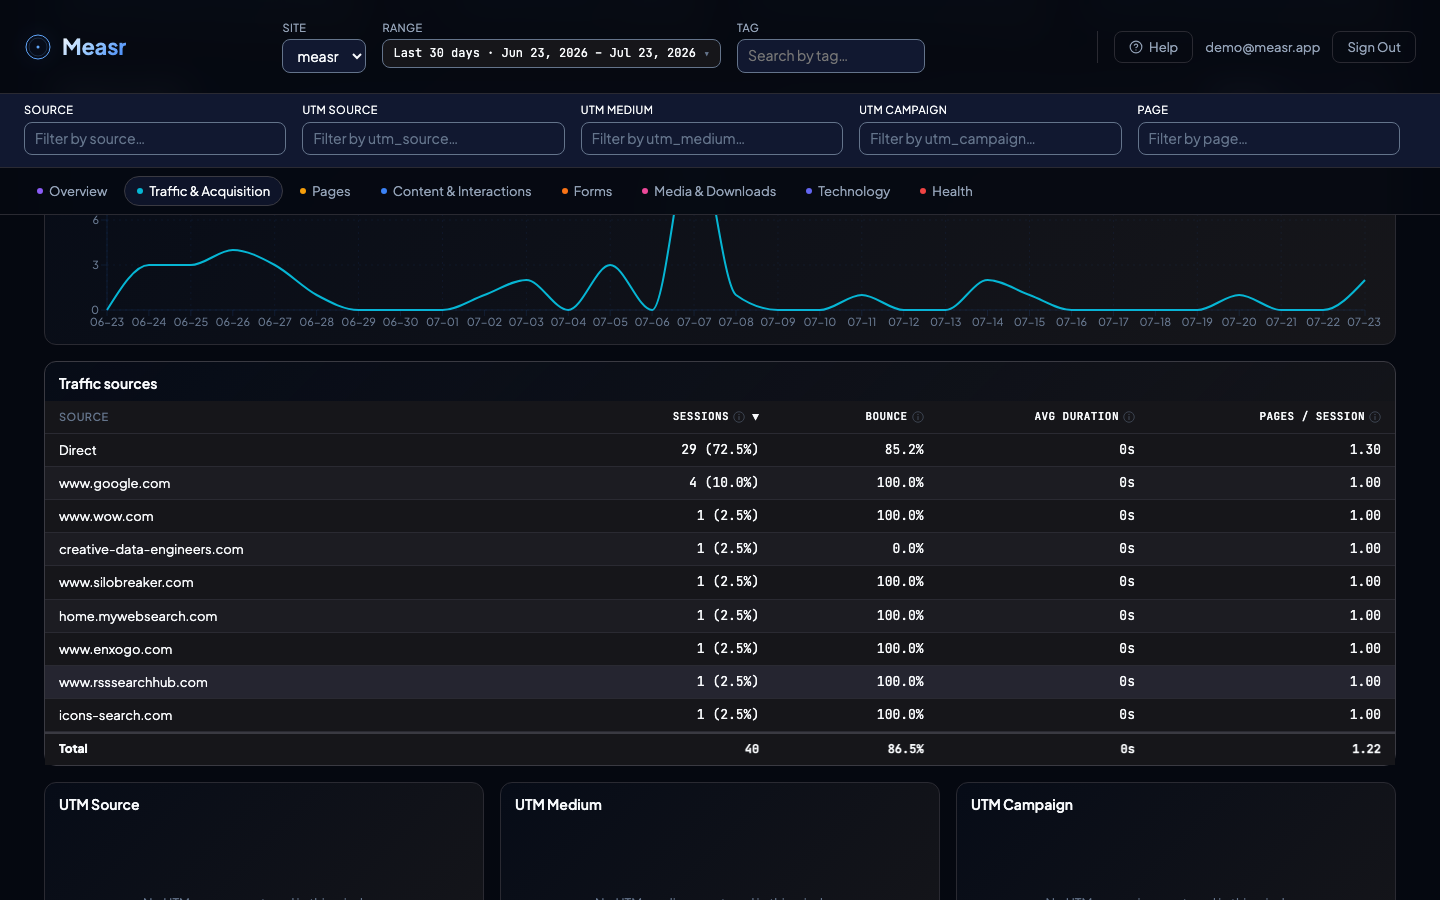Open the Media & Downloads tab
This screenshot has width=1440, height=900.
coord(709,191)
